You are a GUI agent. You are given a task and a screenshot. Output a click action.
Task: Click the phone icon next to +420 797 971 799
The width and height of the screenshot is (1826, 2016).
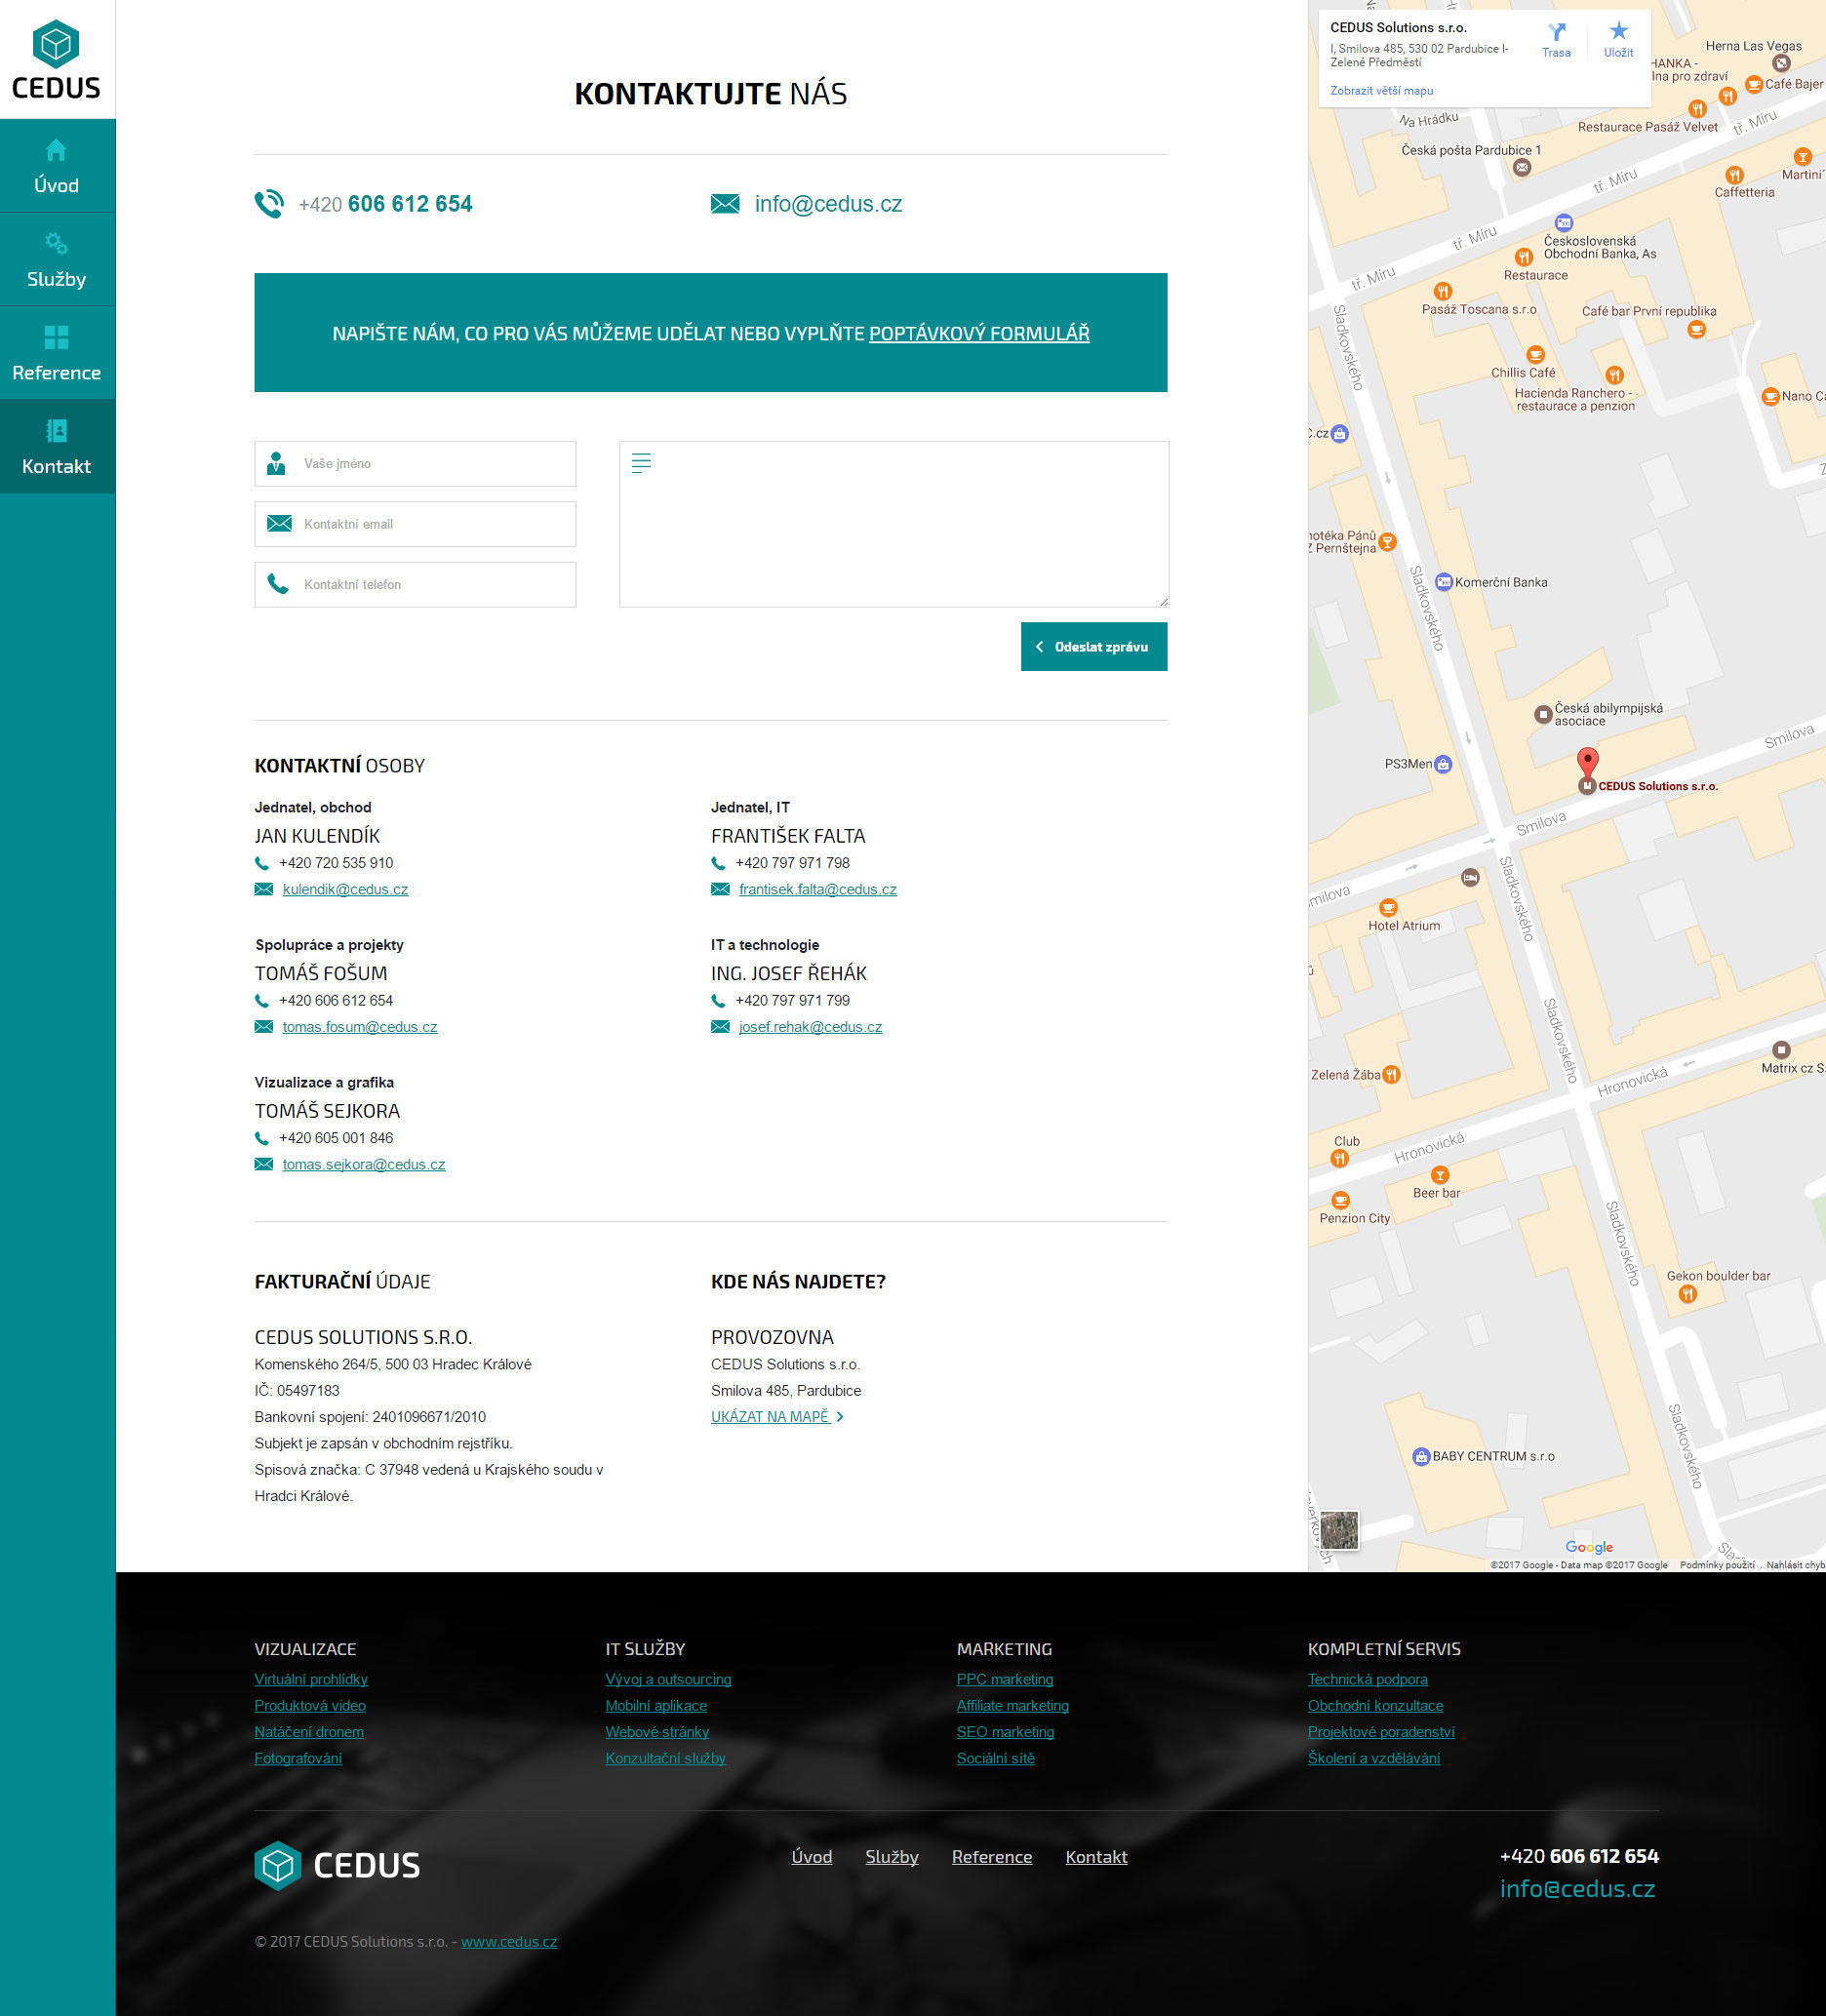[718, 1001]
